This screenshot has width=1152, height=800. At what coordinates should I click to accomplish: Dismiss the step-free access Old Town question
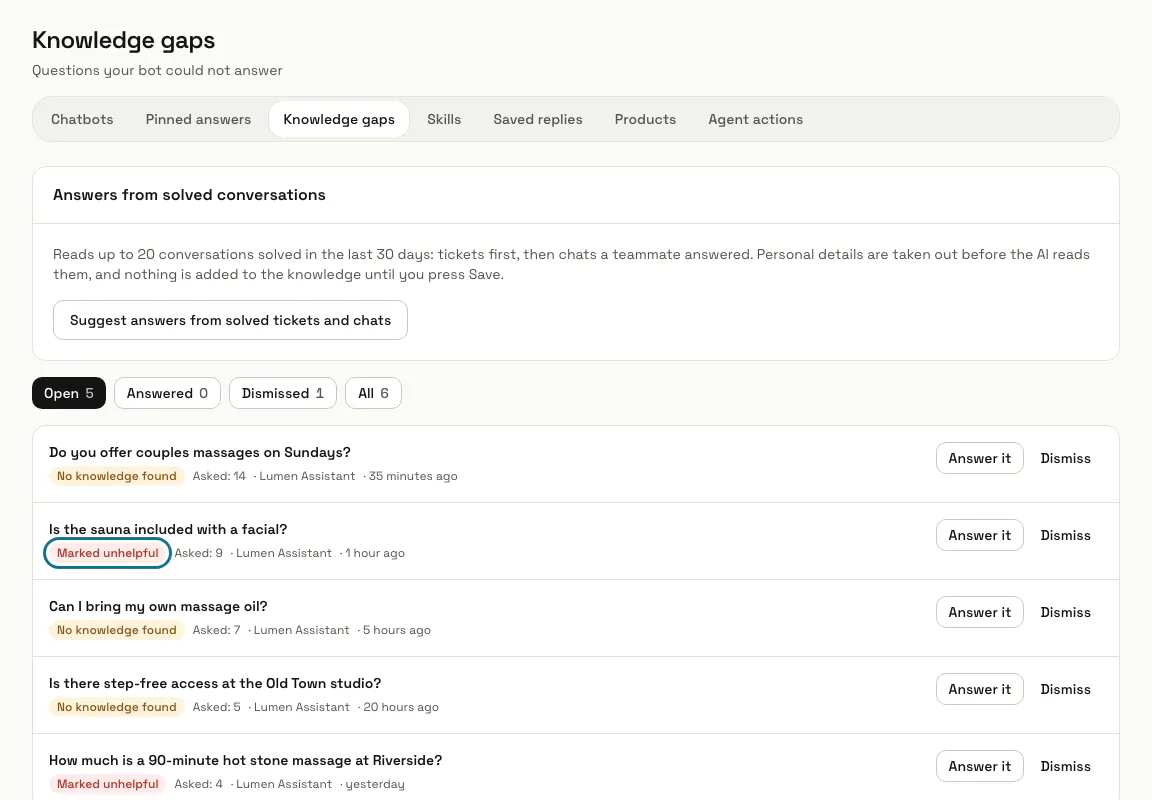pos(1065,689)
